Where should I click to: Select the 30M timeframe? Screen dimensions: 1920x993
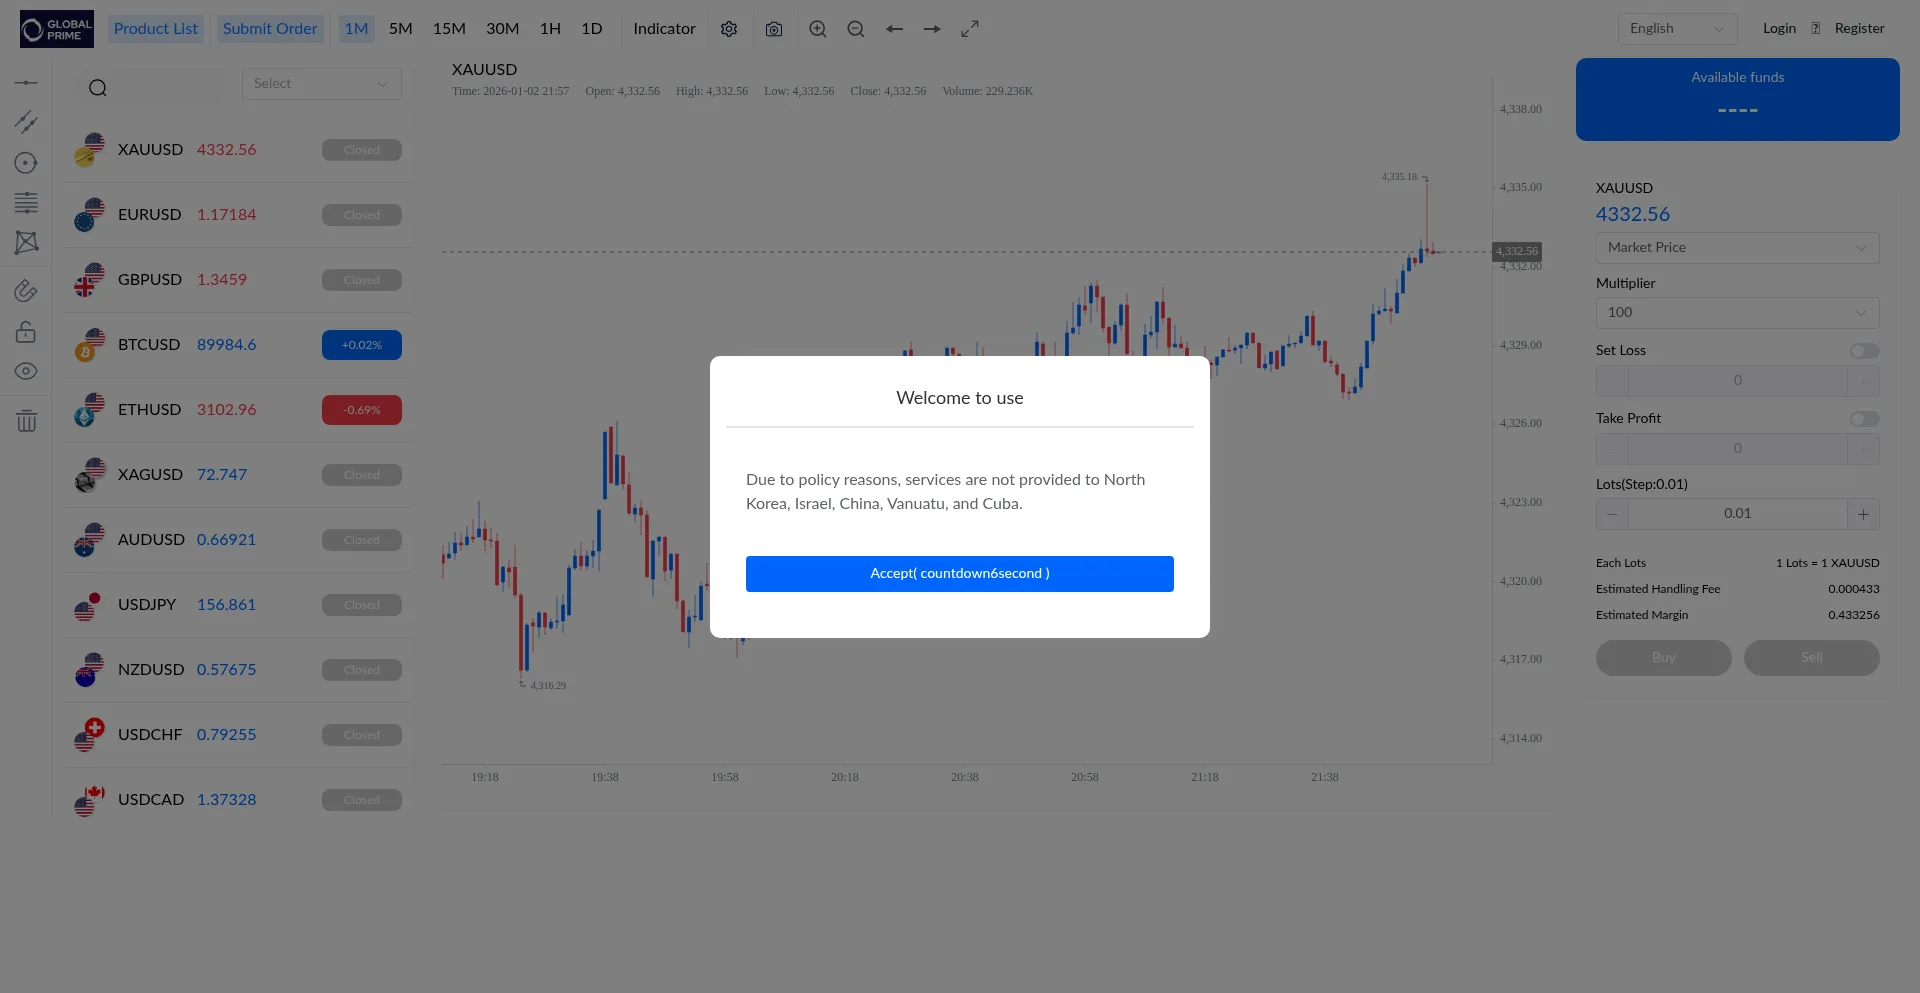coord(503,29)
